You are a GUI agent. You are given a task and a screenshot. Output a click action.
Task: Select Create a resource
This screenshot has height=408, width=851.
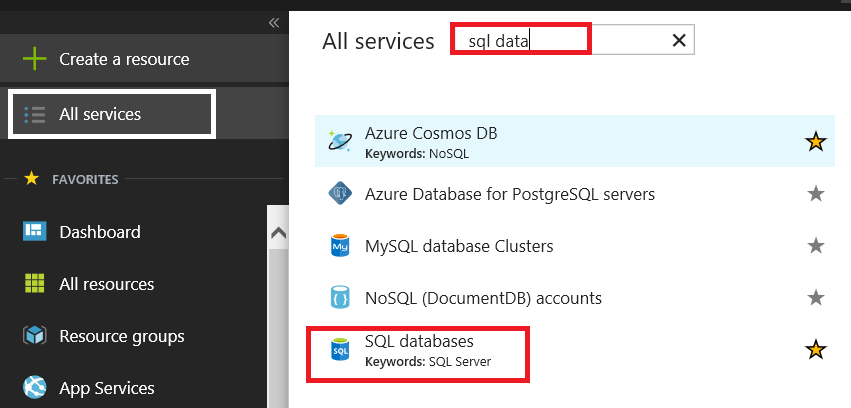[x=123, y=59]
